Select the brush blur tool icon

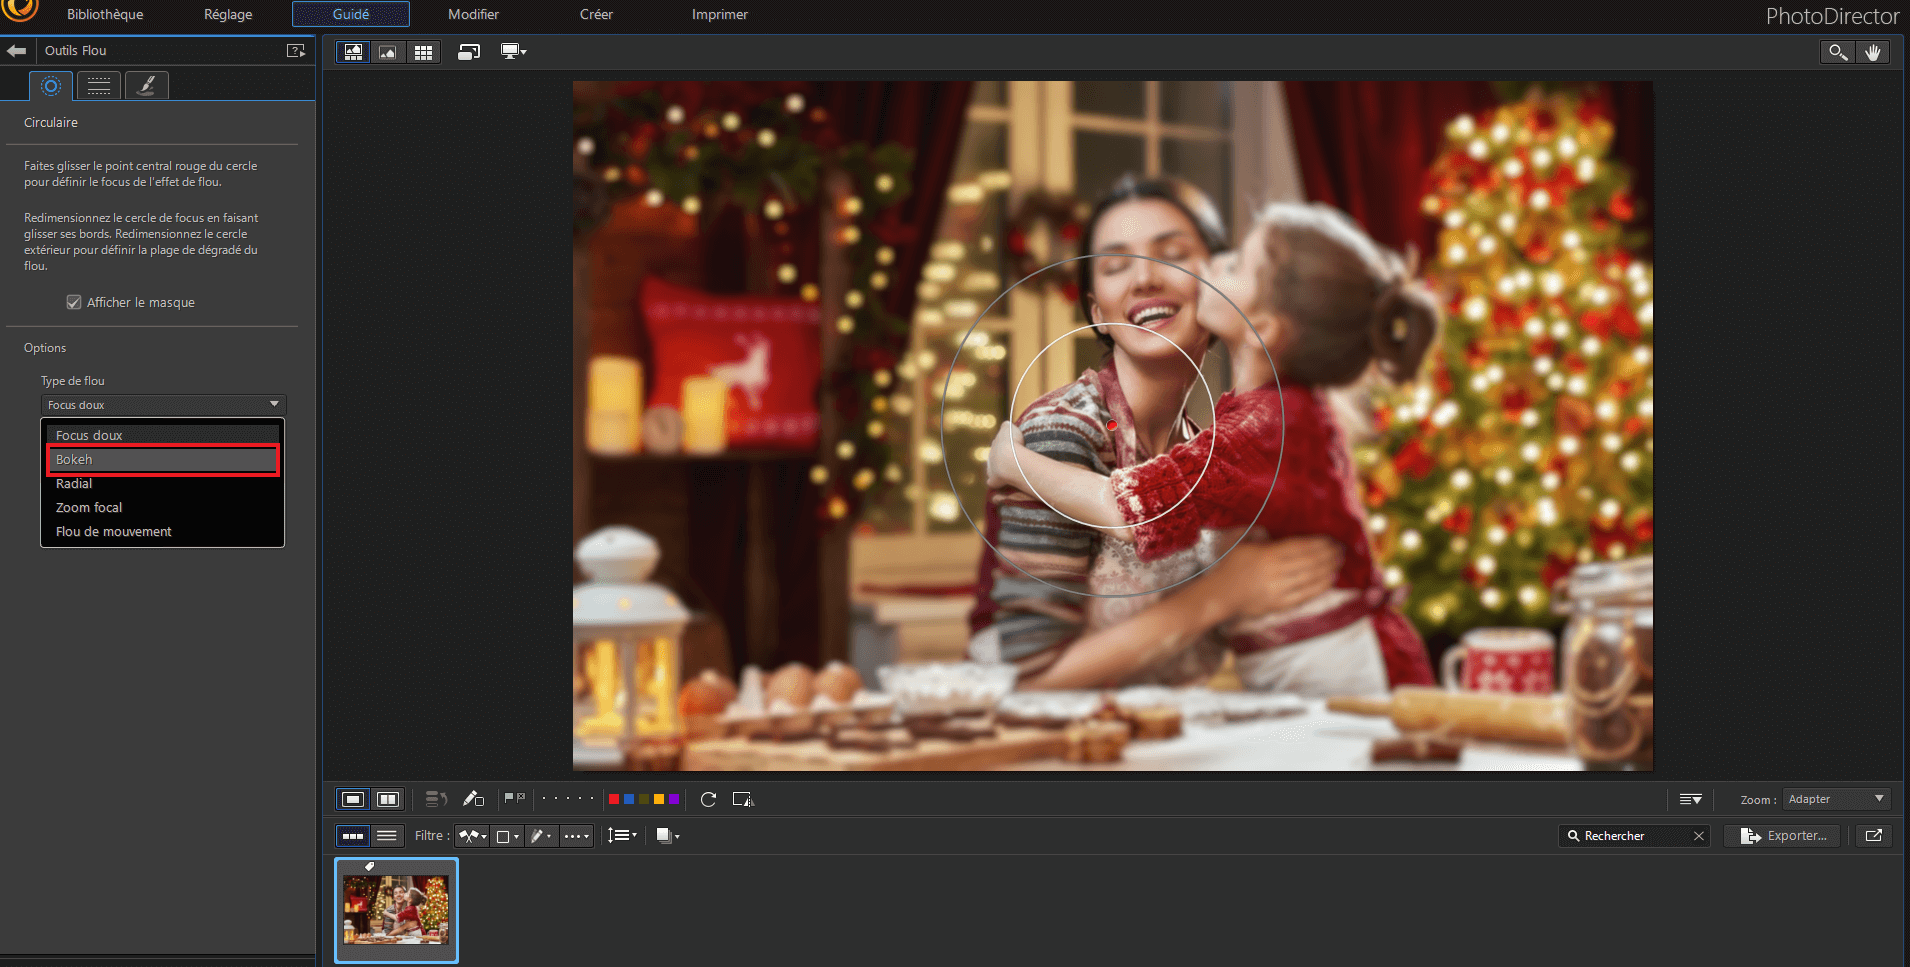(x=146, y=86)
